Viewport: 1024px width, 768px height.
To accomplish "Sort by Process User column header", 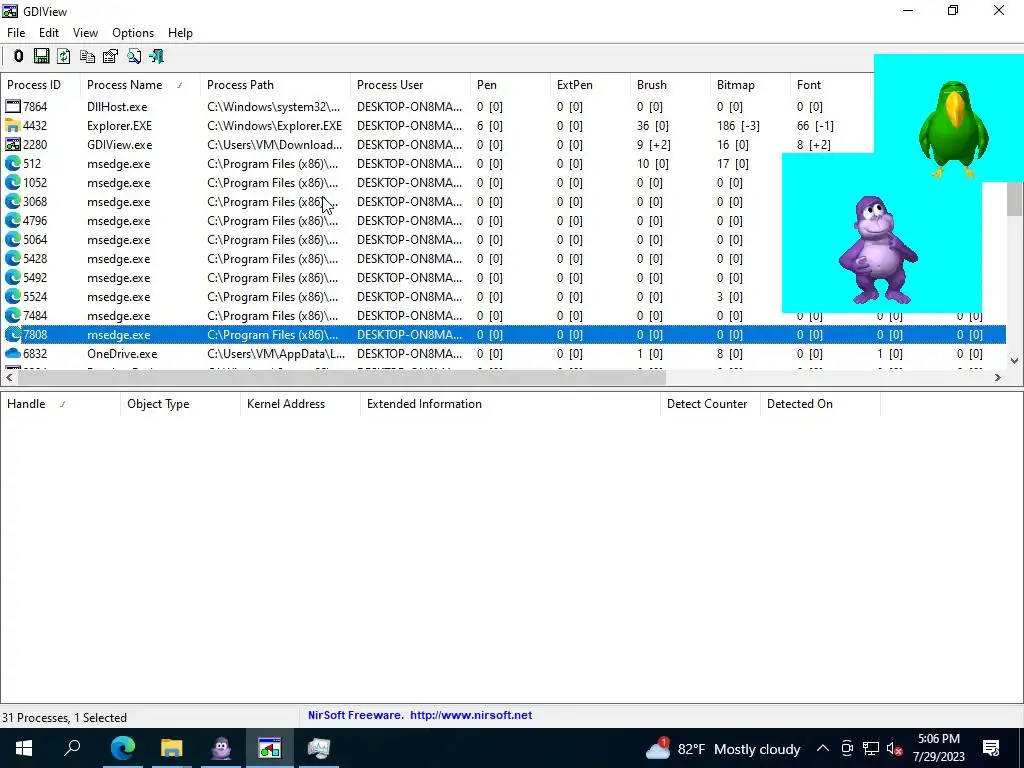I will 410,85.
